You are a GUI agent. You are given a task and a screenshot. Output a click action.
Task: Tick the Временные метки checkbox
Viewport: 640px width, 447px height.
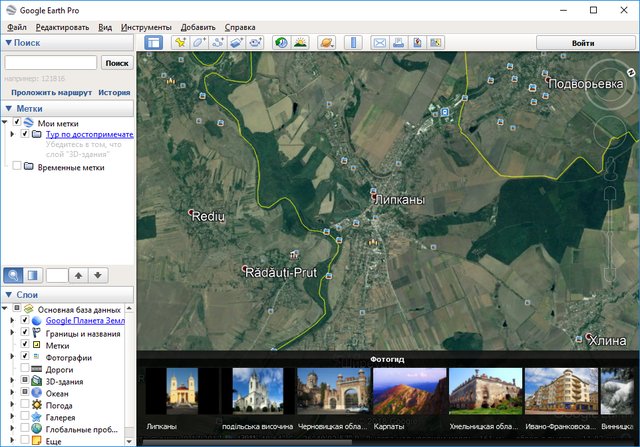tap(17, 167)
